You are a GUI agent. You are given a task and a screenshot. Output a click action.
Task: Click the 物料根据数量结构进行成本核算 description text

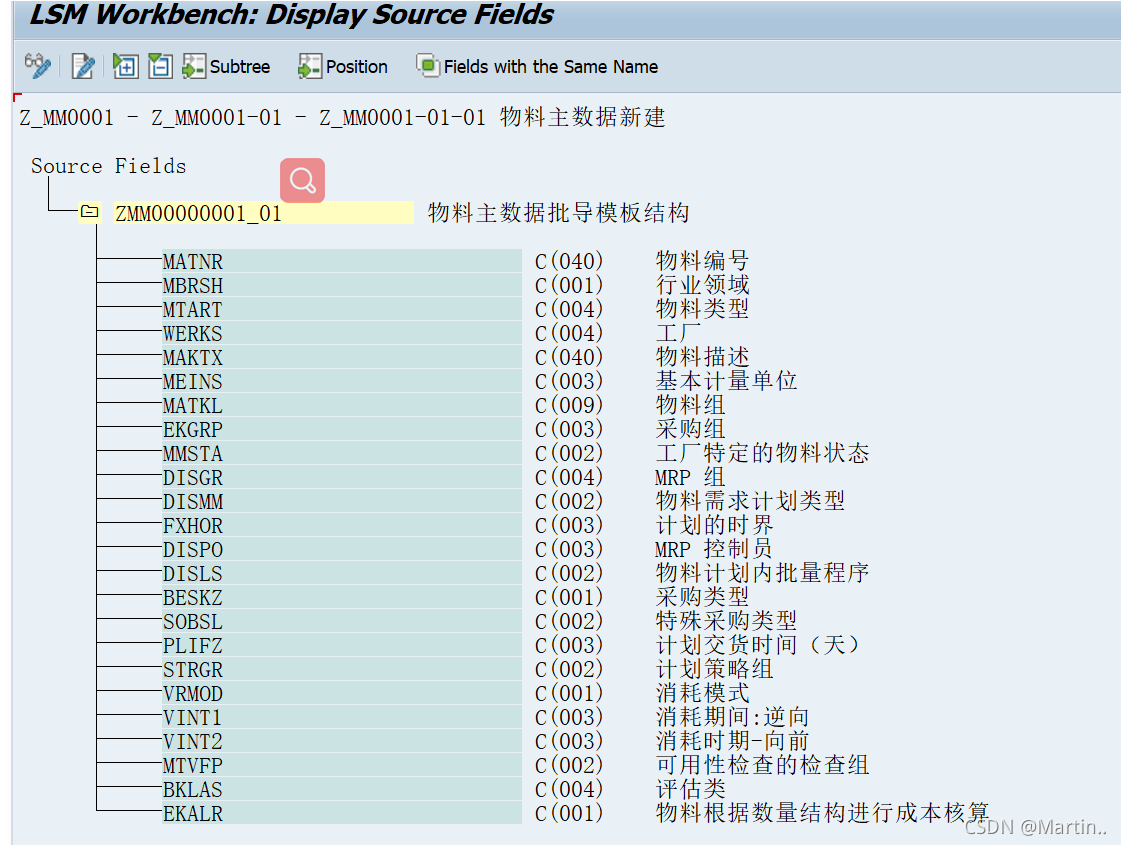tap(822, 813)
